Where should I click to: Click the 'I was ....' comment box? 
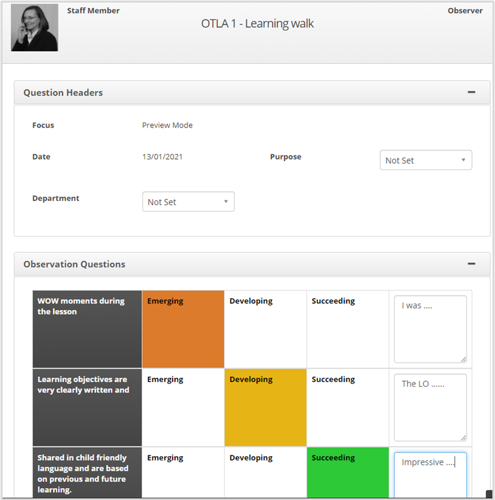(x=430, y=329)
